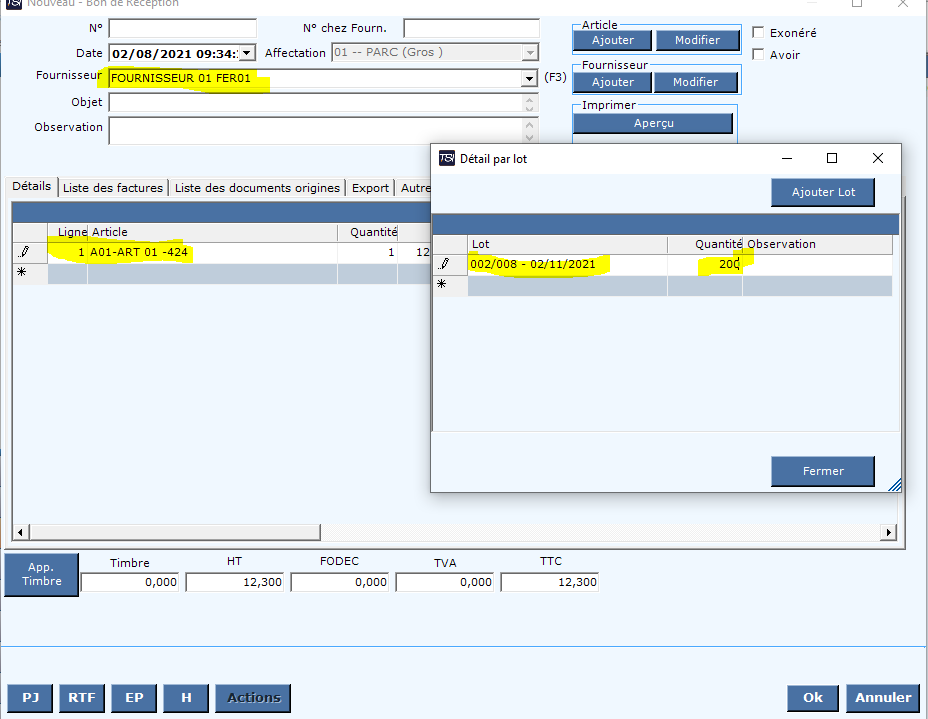Click the App. Timbre button

(41, 574)
